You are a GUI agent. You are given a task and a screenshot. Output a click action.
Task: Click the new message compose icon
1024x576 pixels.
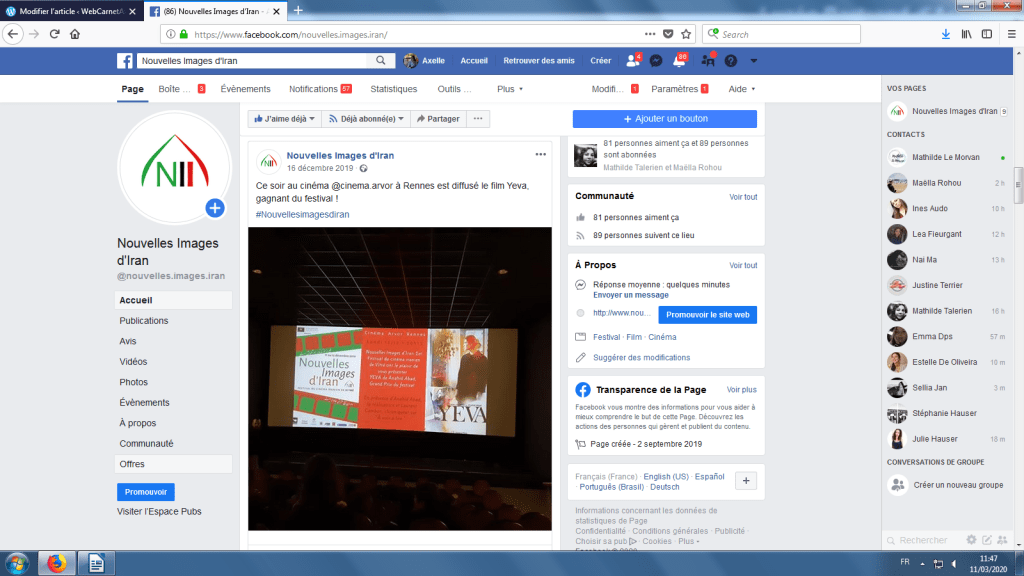point(987,540)
